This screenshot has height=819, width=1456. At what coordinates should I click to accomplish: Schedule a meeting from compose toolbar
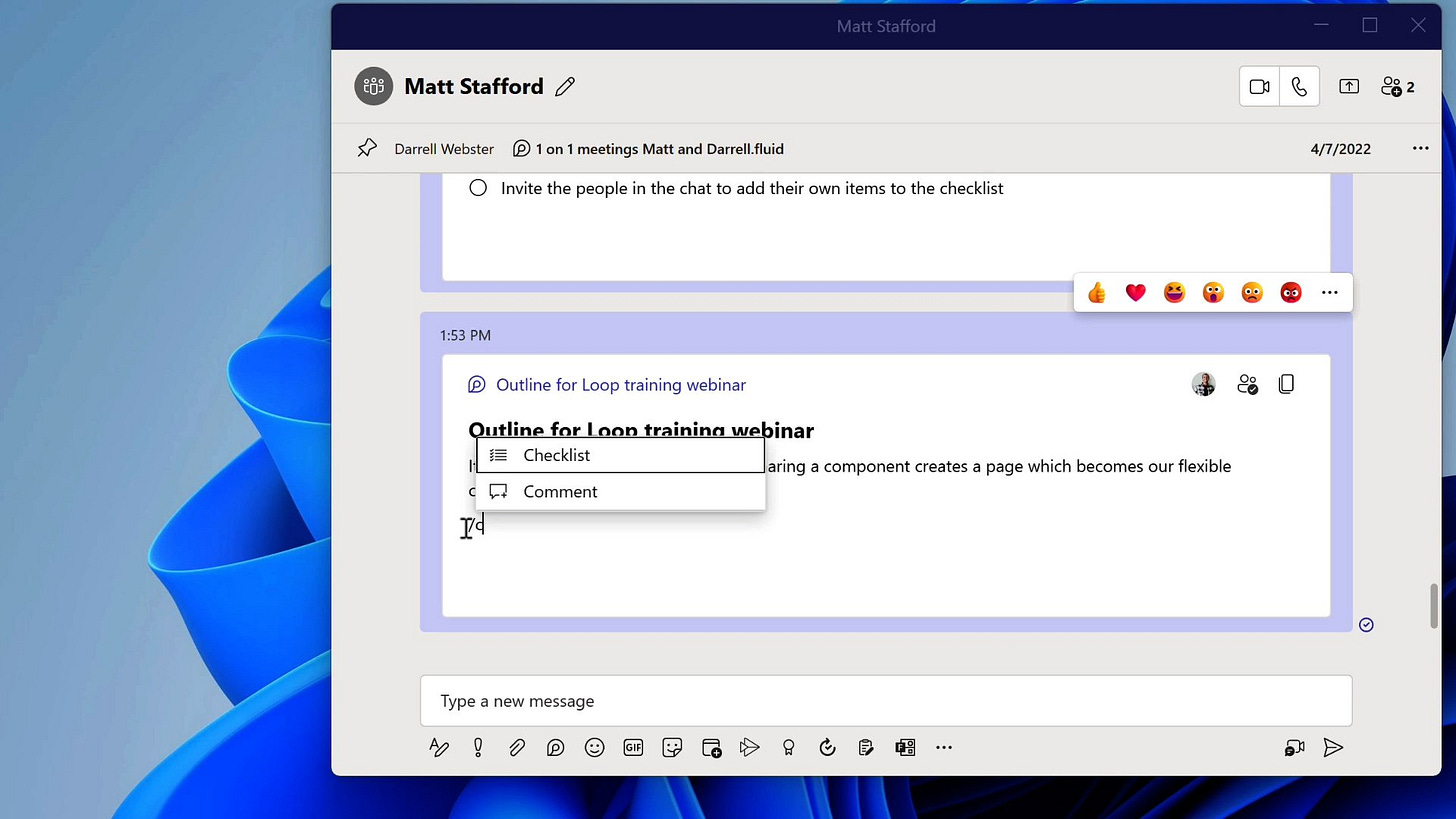712,747
